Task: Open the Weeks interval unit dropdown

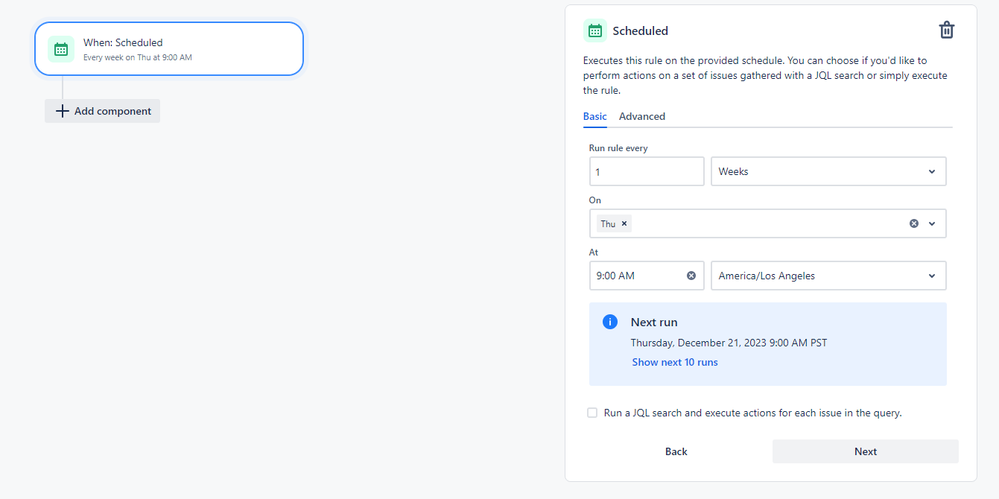Action: point(828,171)
